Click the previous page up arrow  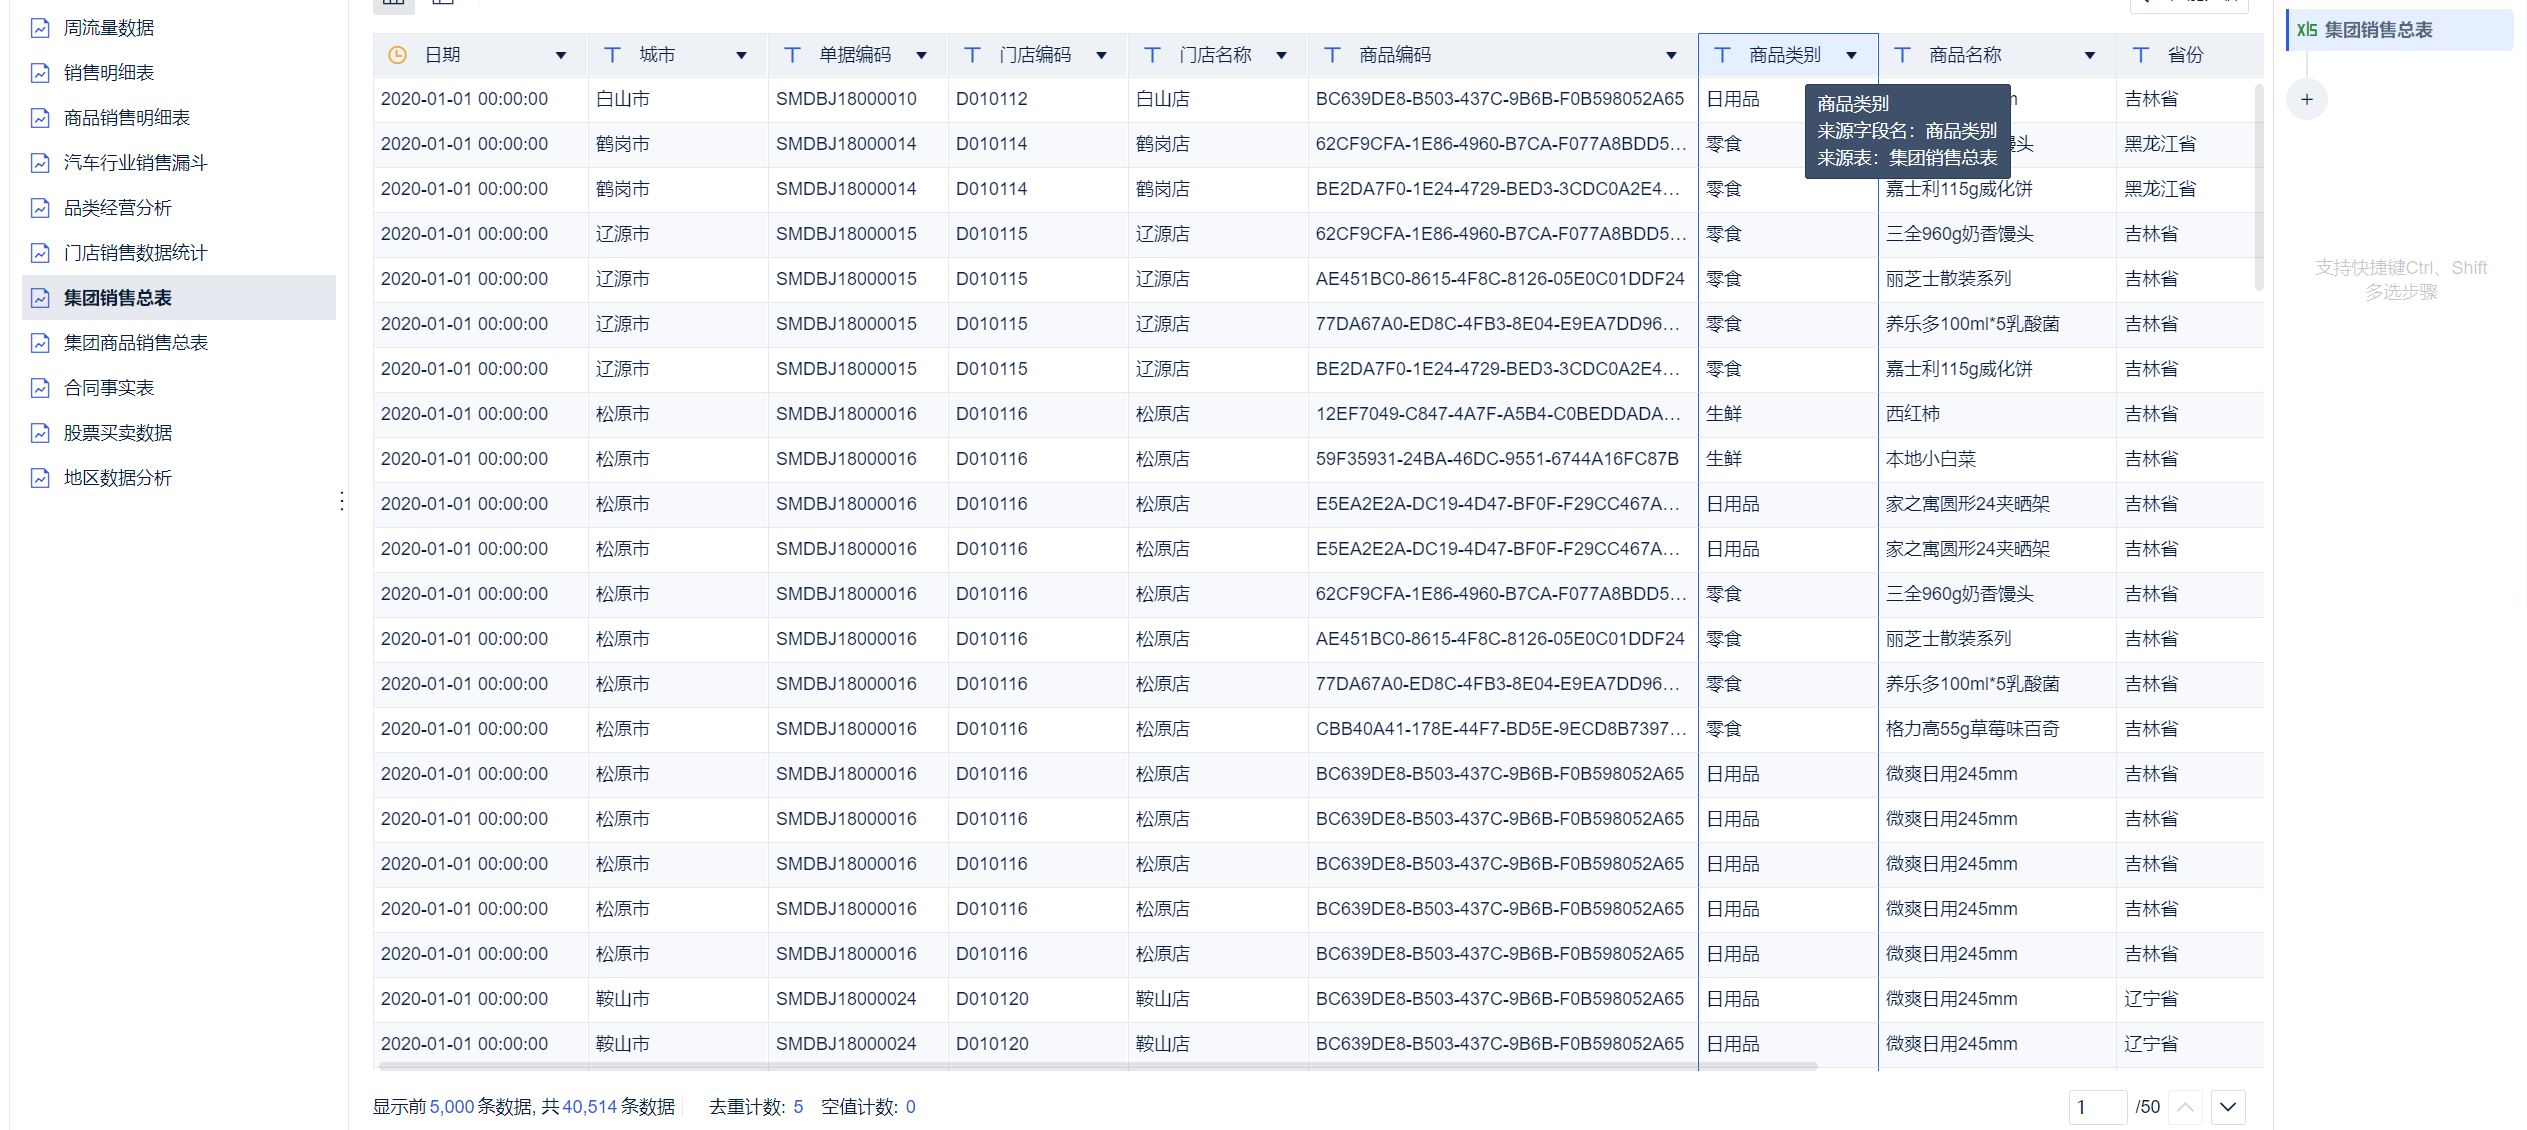pos(2185,1107)
